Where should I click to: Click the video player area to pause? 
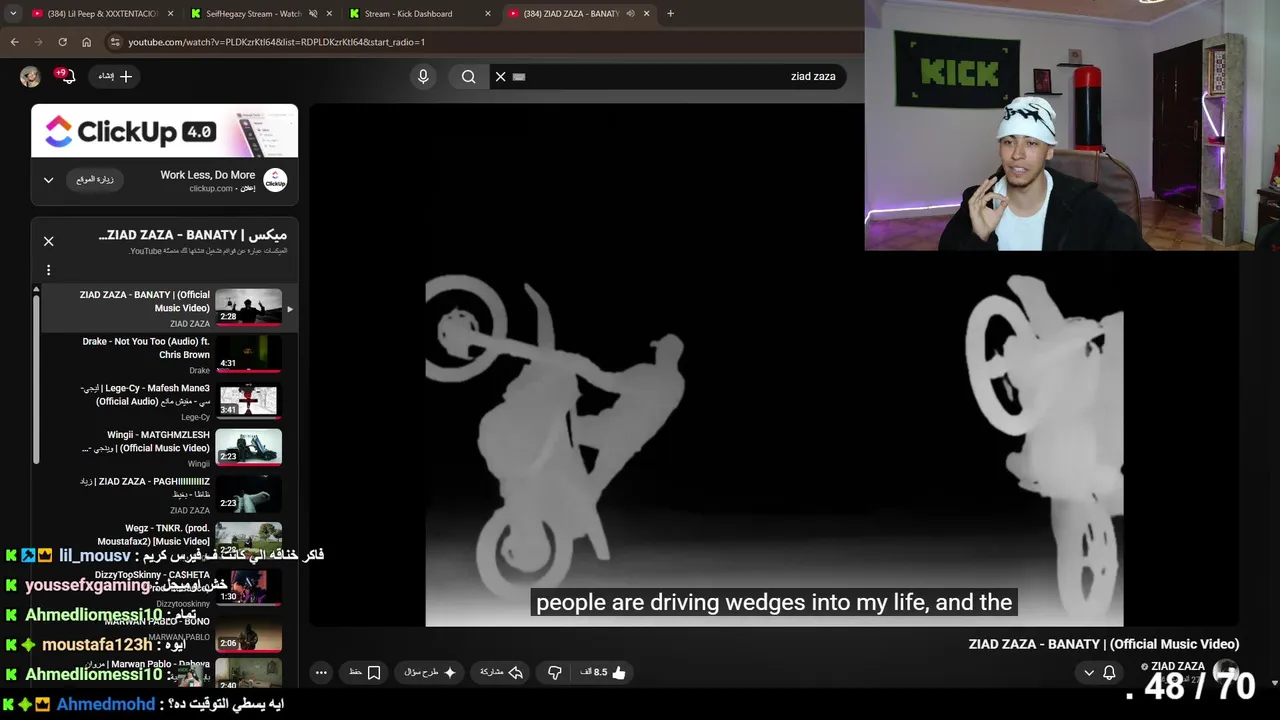tap(774, 365)
